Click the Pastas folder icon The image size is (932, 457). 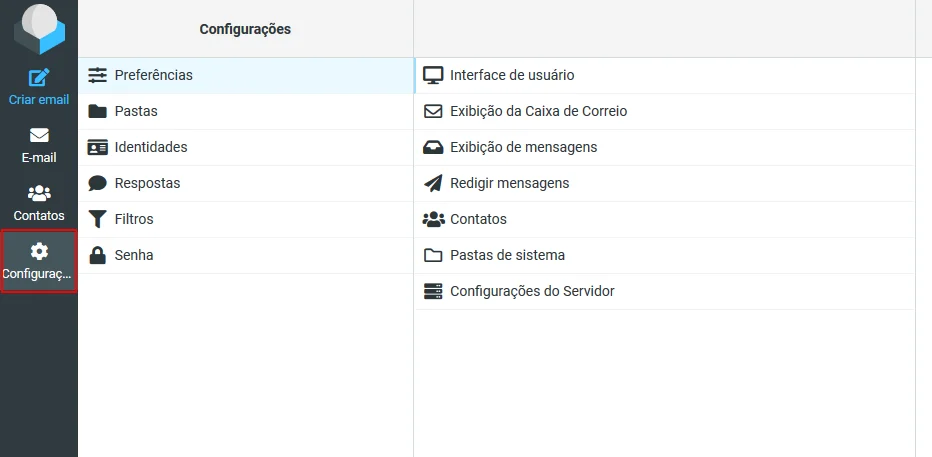tap(97, 112)
